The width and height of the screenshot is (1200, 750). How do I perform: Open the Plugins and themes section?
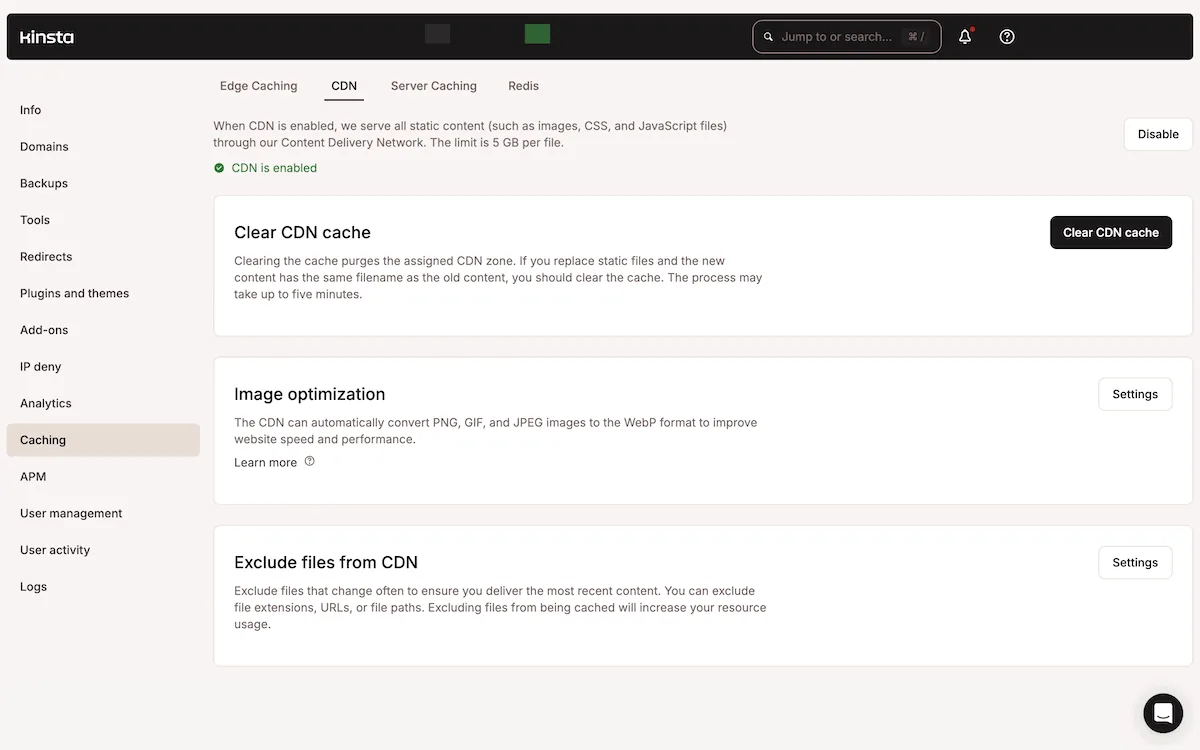74,293
